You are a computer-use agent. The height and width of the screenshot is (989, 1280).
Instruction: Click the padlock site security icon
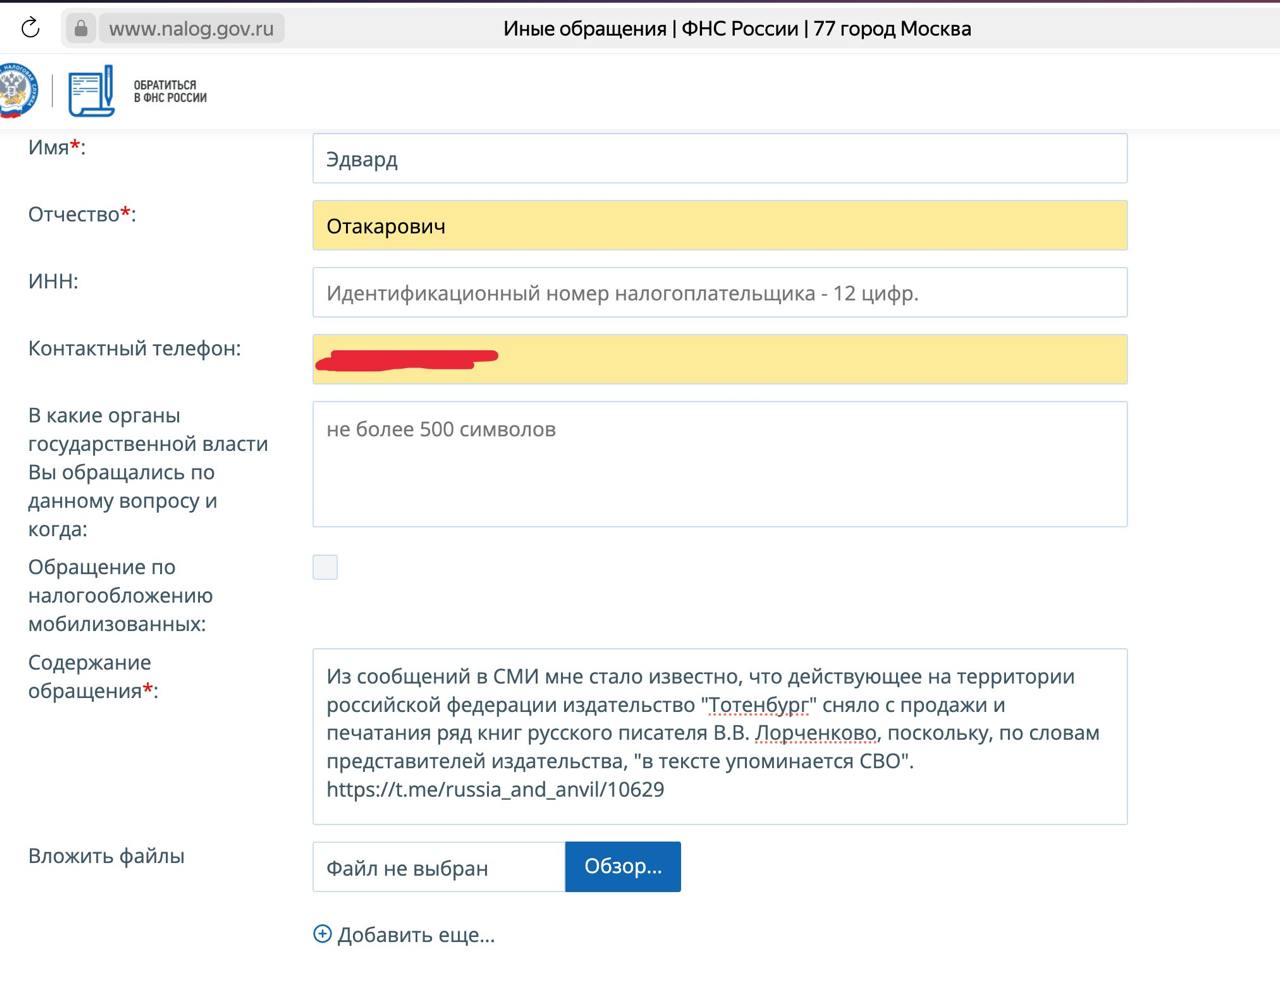click(x=81, y=28)
